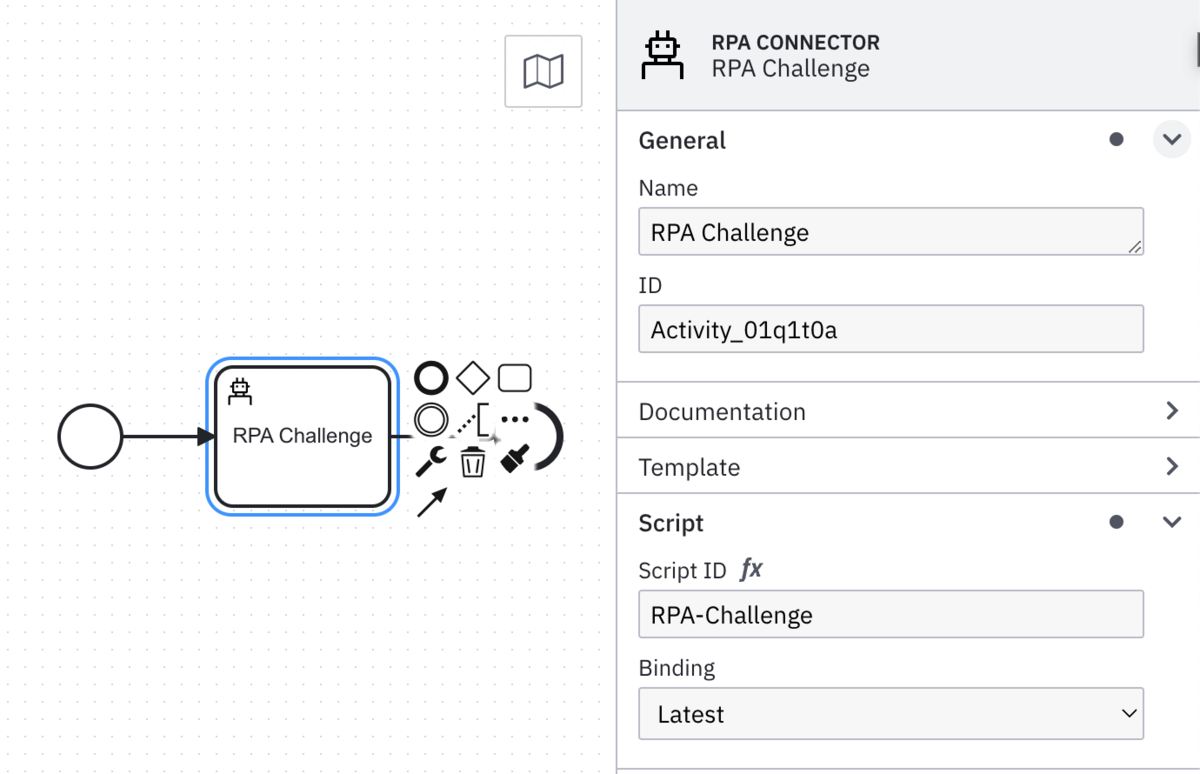The height and width of the screenshot is (774, 1200).
Task: Collapse the Script section chevron
Action: pos(1172,522)
